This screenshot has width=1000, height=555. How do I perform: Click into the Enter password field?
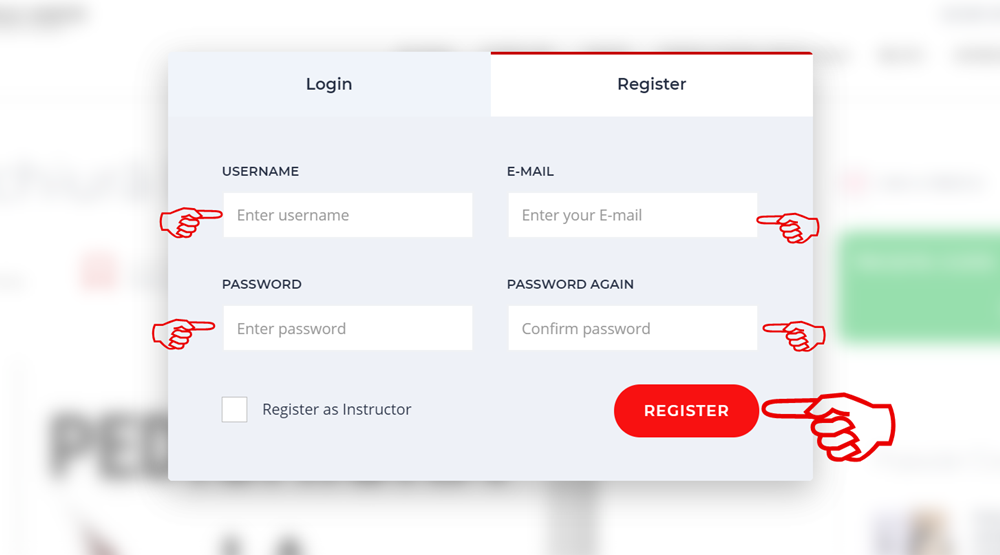click(348, 328)
